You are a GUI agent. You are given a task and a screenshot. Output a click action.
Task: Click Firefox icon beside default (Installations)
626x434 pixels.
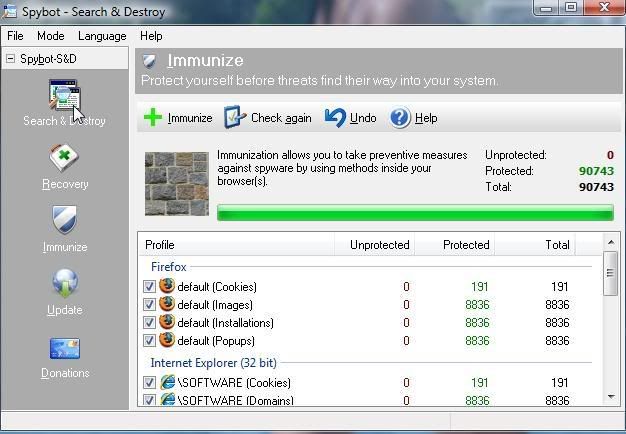[167, 322]
